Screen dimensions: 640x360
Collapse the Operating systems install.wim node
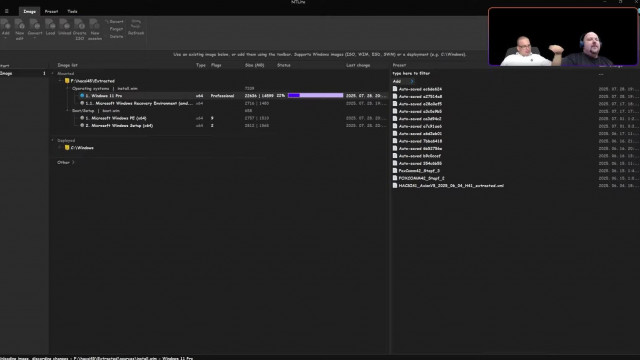pyautogui.click(x=67, y=88)
